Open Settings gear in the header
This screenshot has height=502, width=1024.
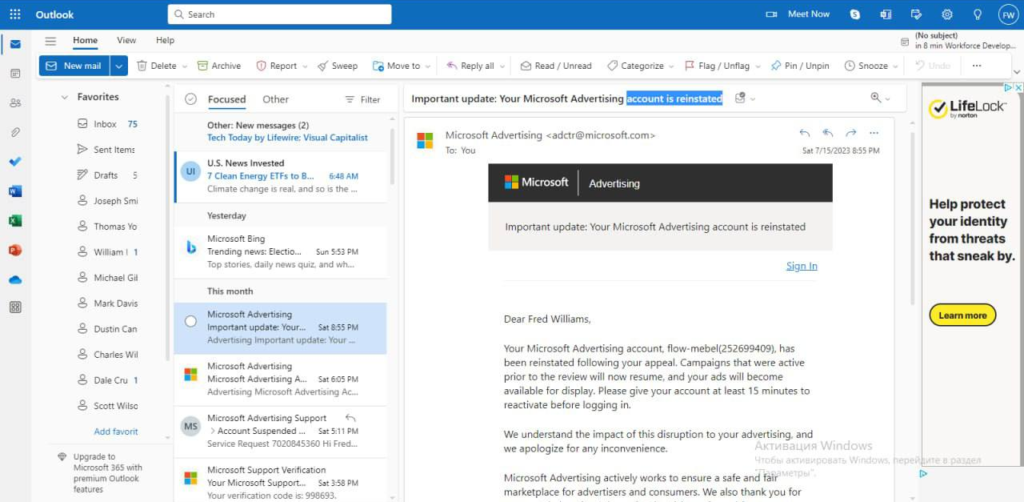coord(947,14)
